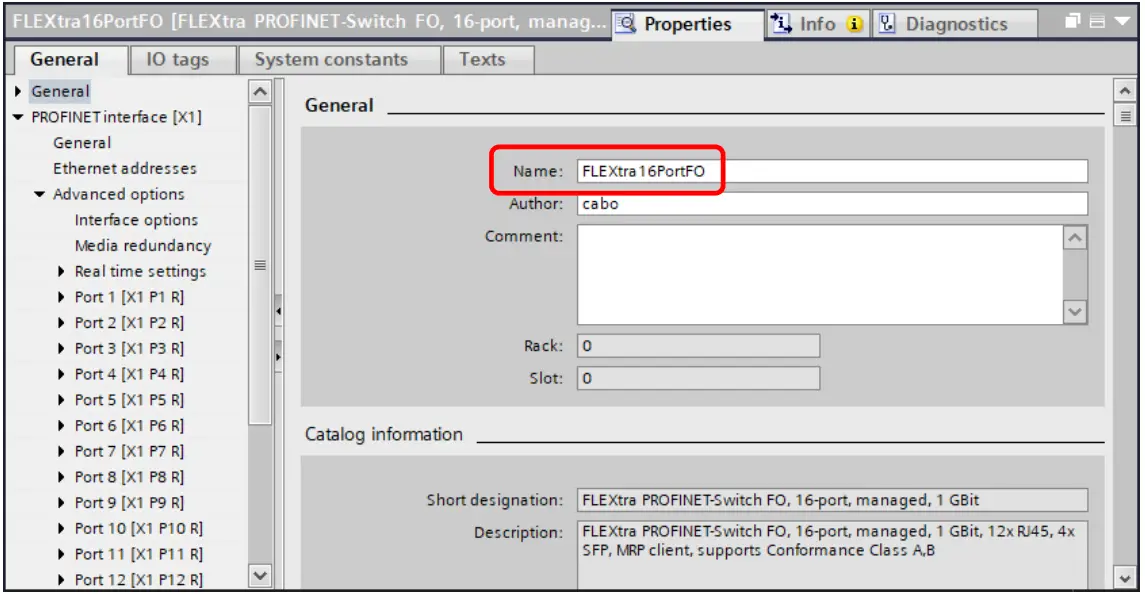The image size is (1145, 594).
Task: Expand Port 3 [X1 P3 R]
Action: click(x=61, y=349)
